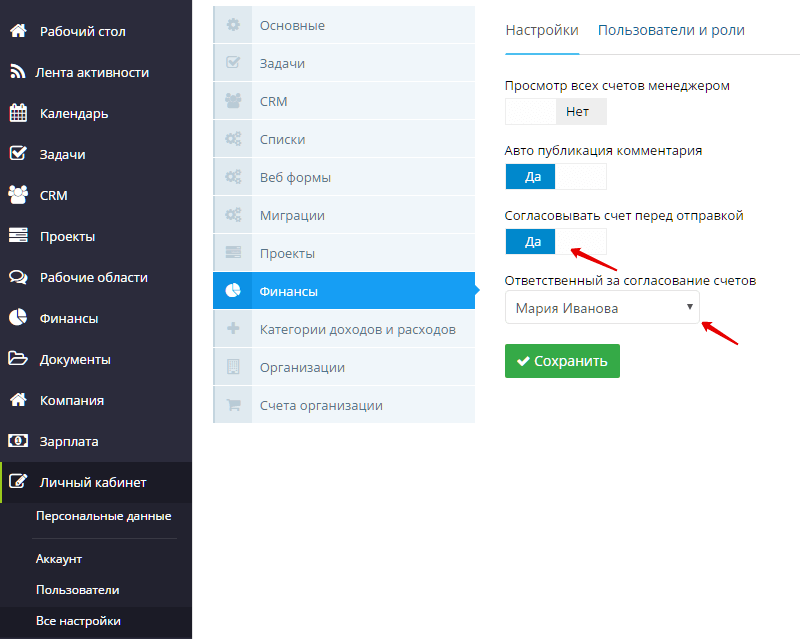Open the Календарь calendar icon

tap(17, 113)
